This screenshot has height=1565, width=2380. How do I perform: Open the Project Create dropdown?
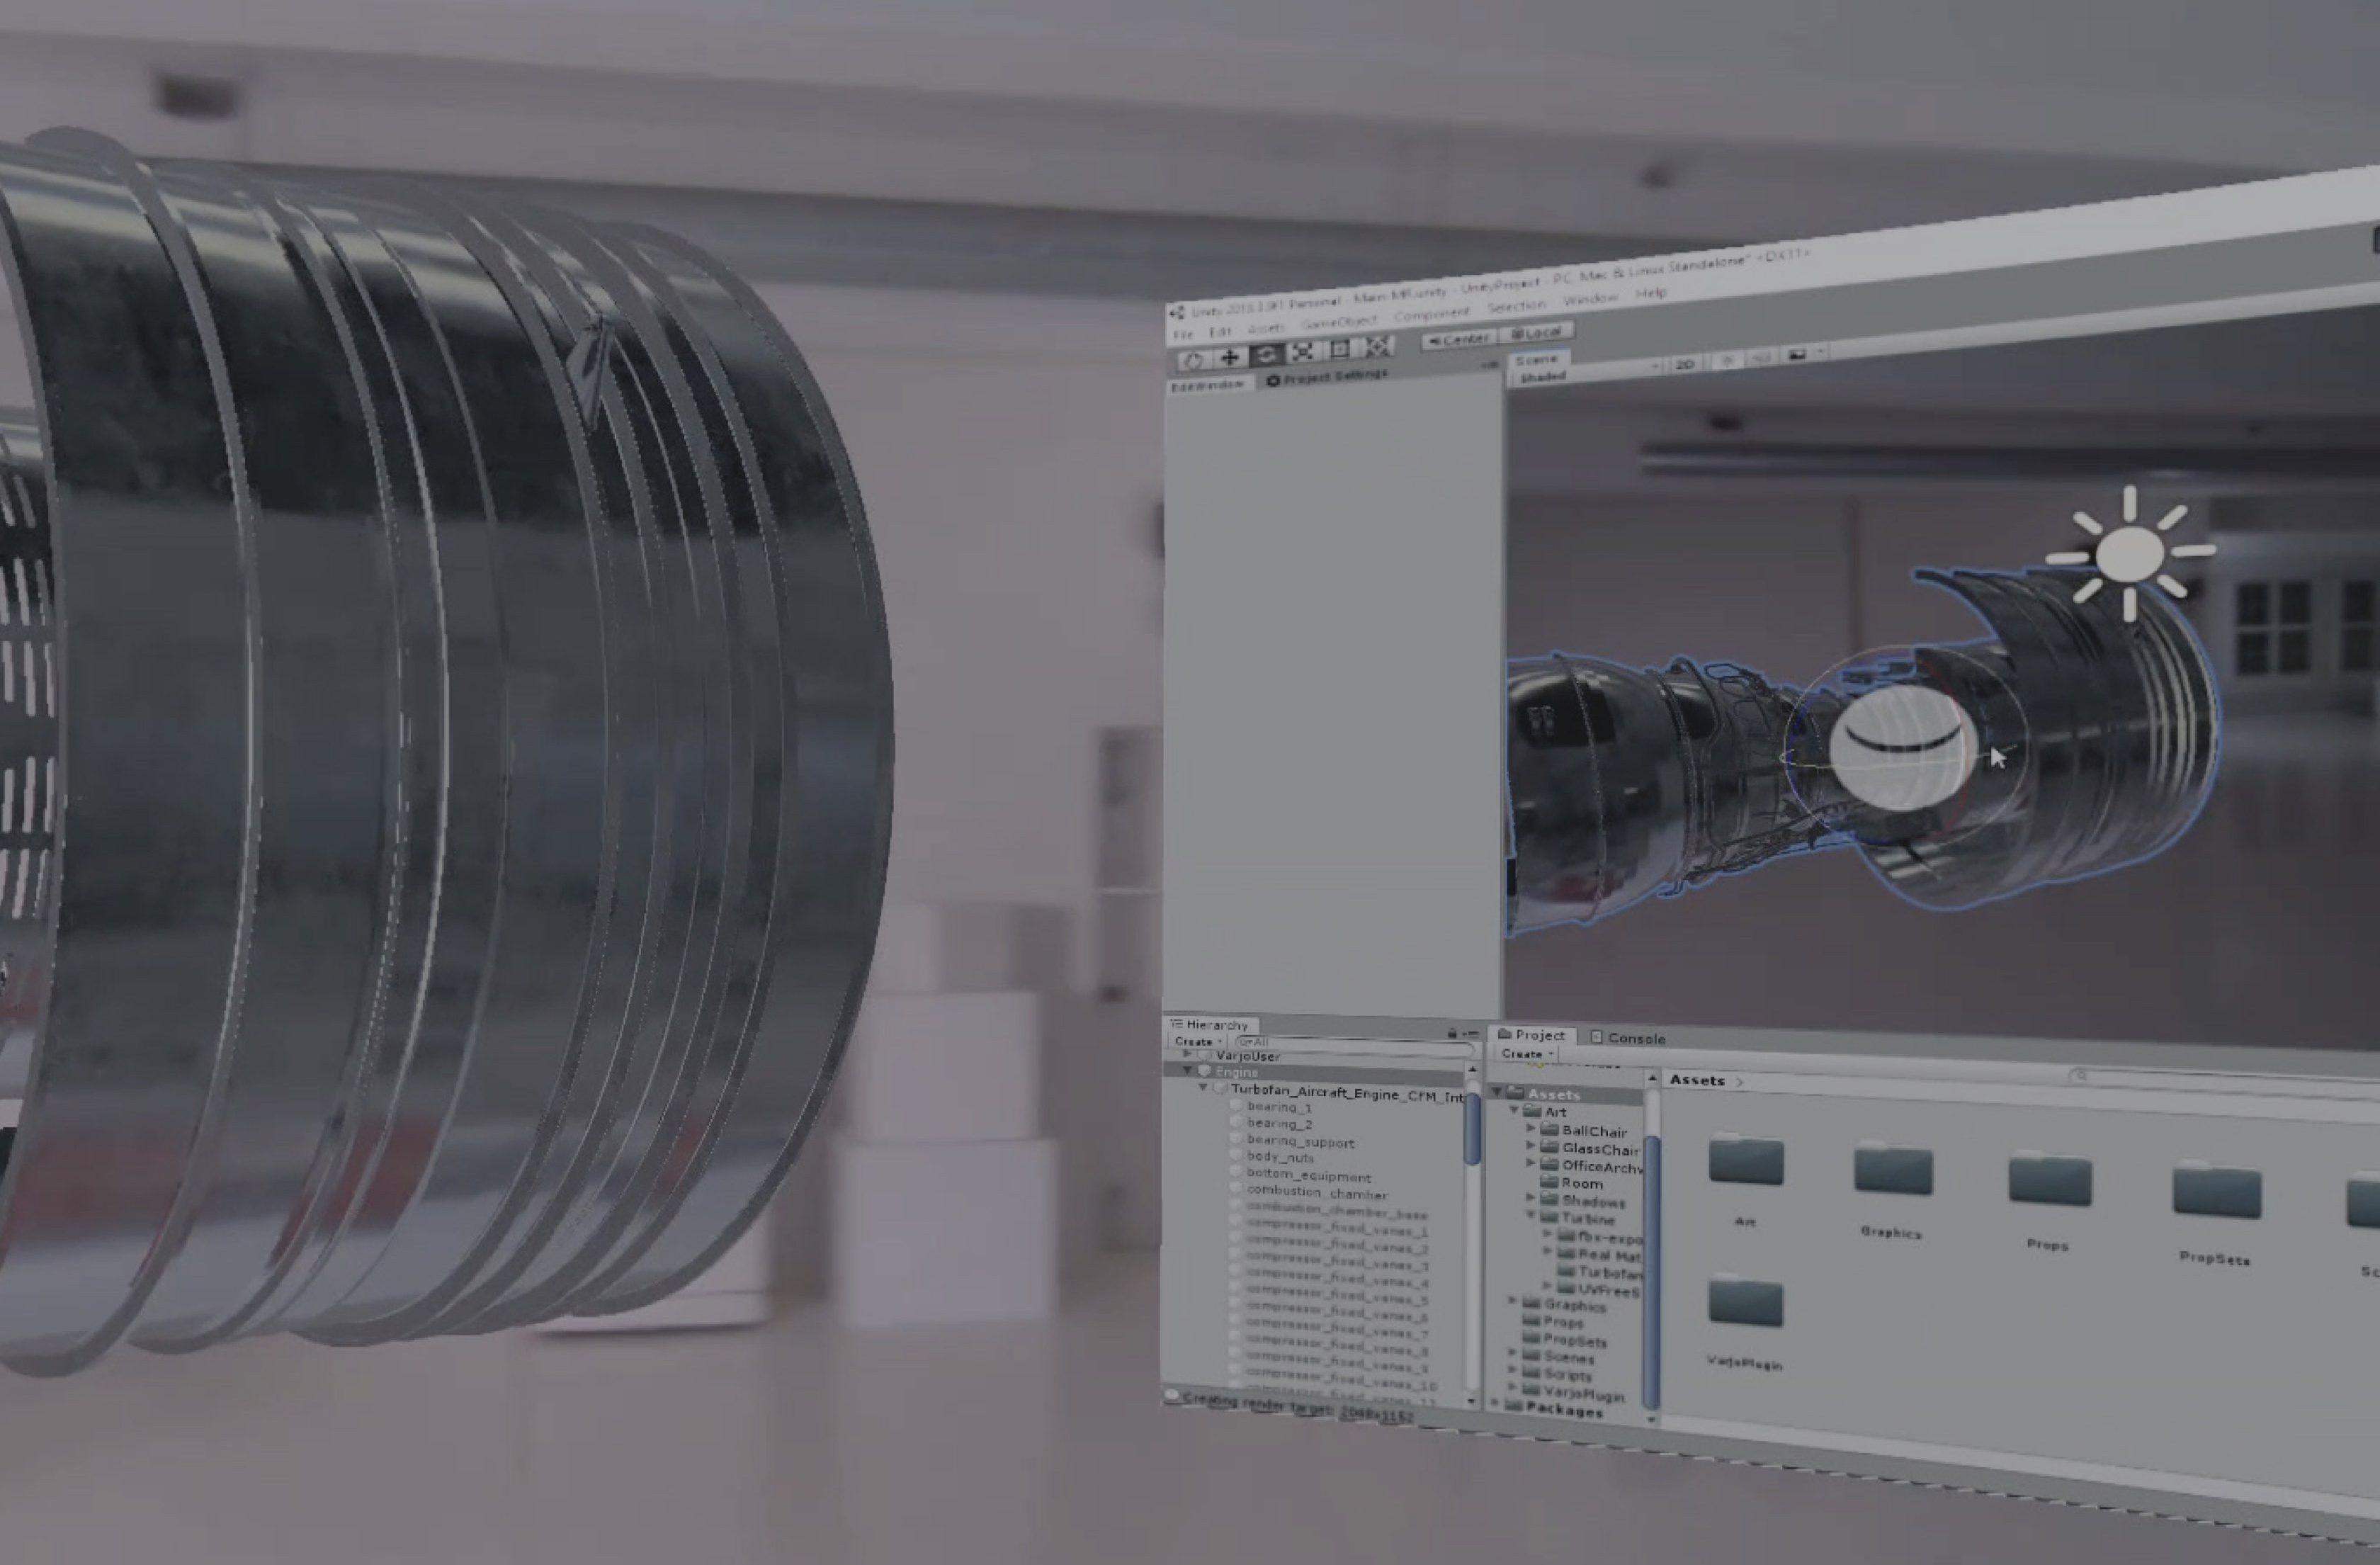(1527, 1054)
